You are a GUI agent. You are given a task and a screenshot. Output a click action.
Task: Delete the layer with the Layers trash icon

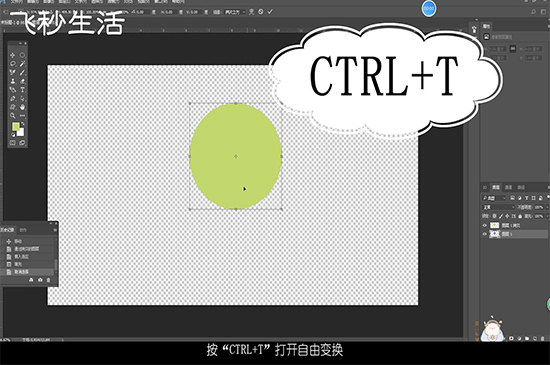543,338
